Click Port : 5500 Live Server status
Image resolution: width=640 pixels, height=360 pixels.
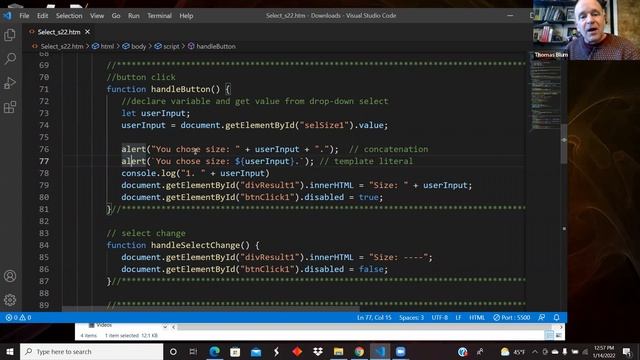pyautogui.click(x=511, y=317)
